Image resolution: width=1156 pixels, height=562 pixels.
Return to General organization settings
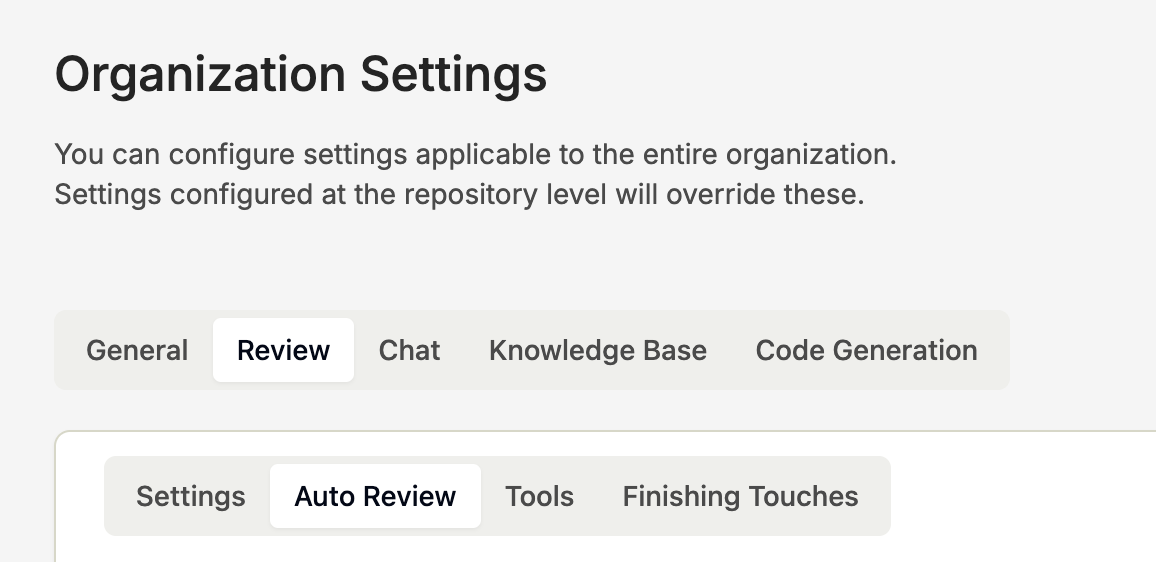pos(137,351)
